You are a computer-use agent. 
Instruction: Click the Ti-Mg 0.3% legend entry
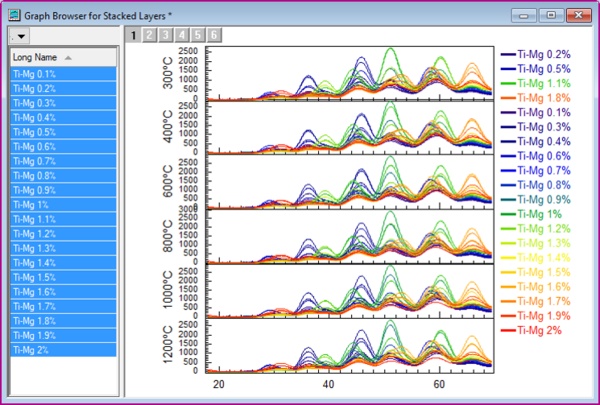click(x=536, y=127)
